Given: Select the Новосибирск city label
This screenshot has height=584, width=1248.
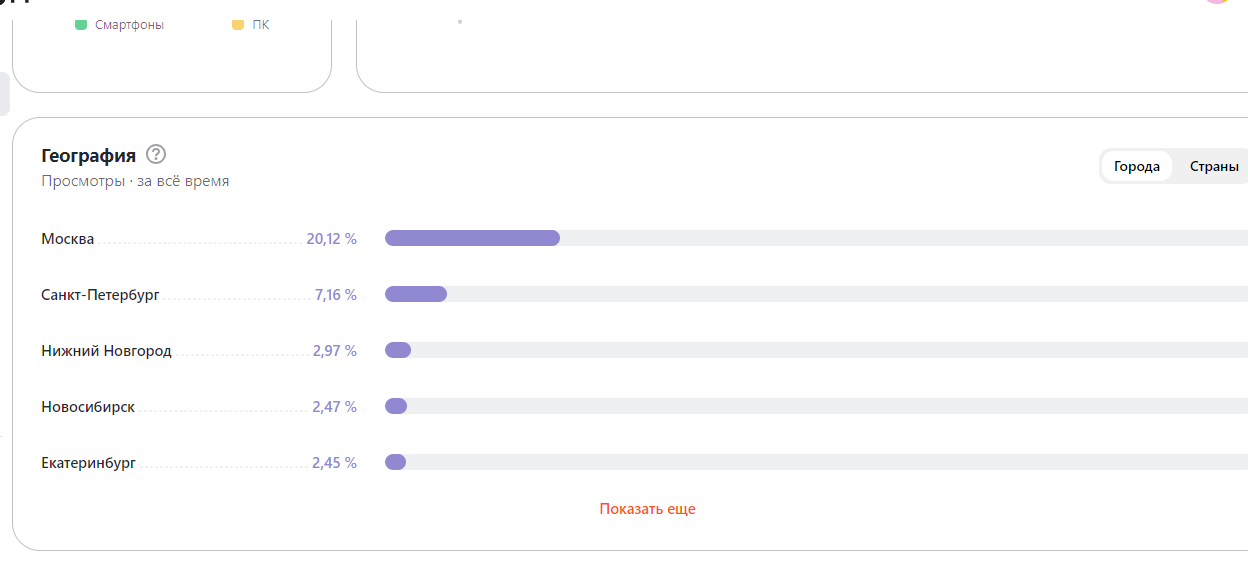Looking at the screenshot, I should pos(88,407).
